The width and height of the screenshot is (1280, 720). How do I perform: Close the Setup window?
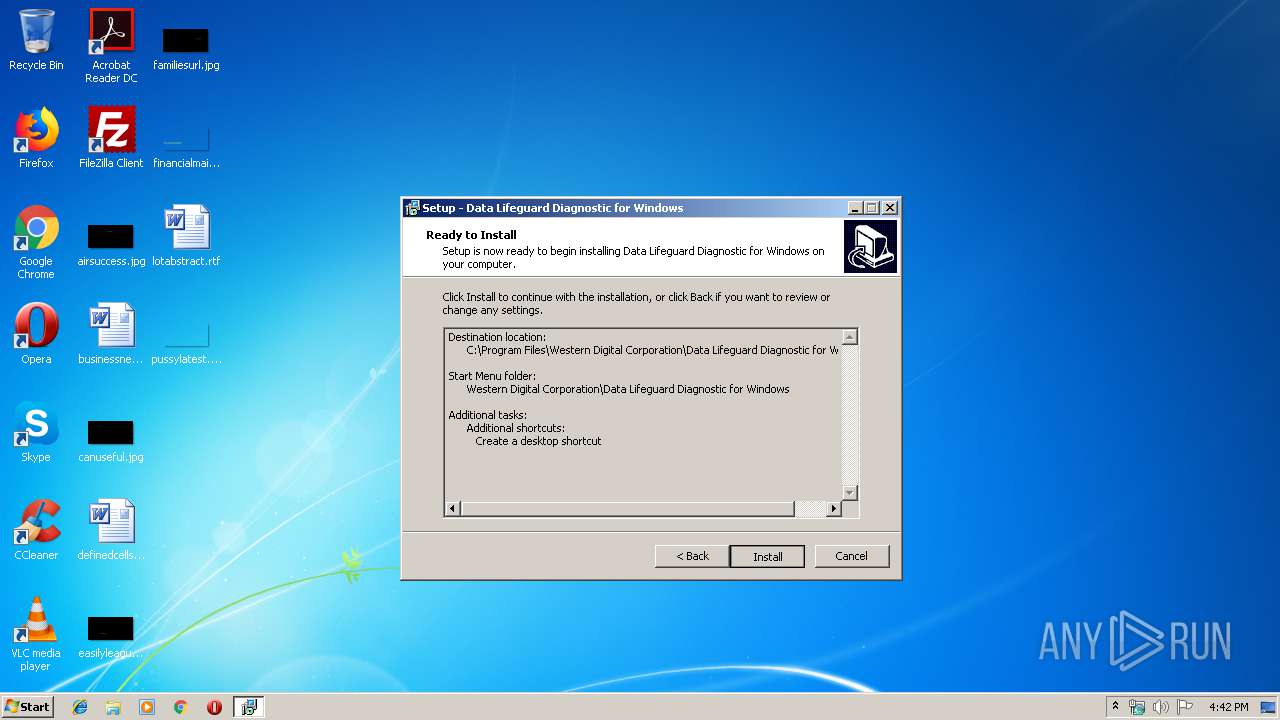pos(889,208)
